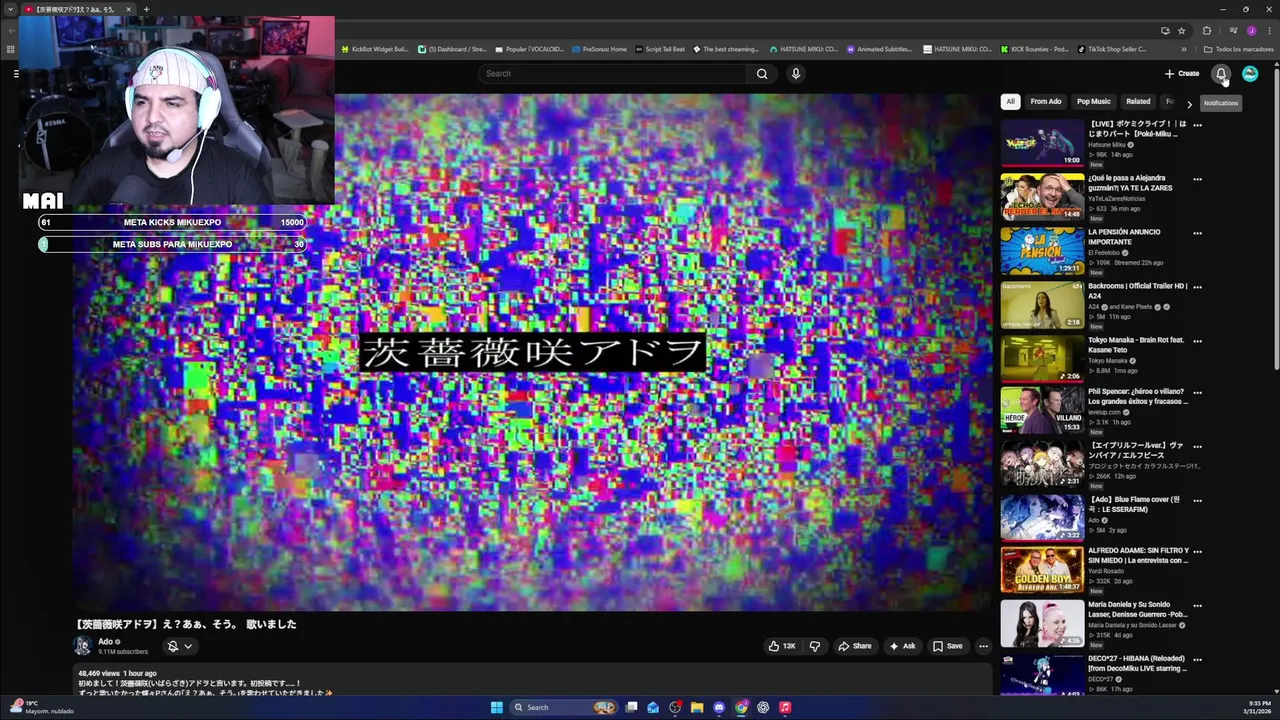Open taskbar clock and date
The image size is (1280, 720).
coord(1258,707)
